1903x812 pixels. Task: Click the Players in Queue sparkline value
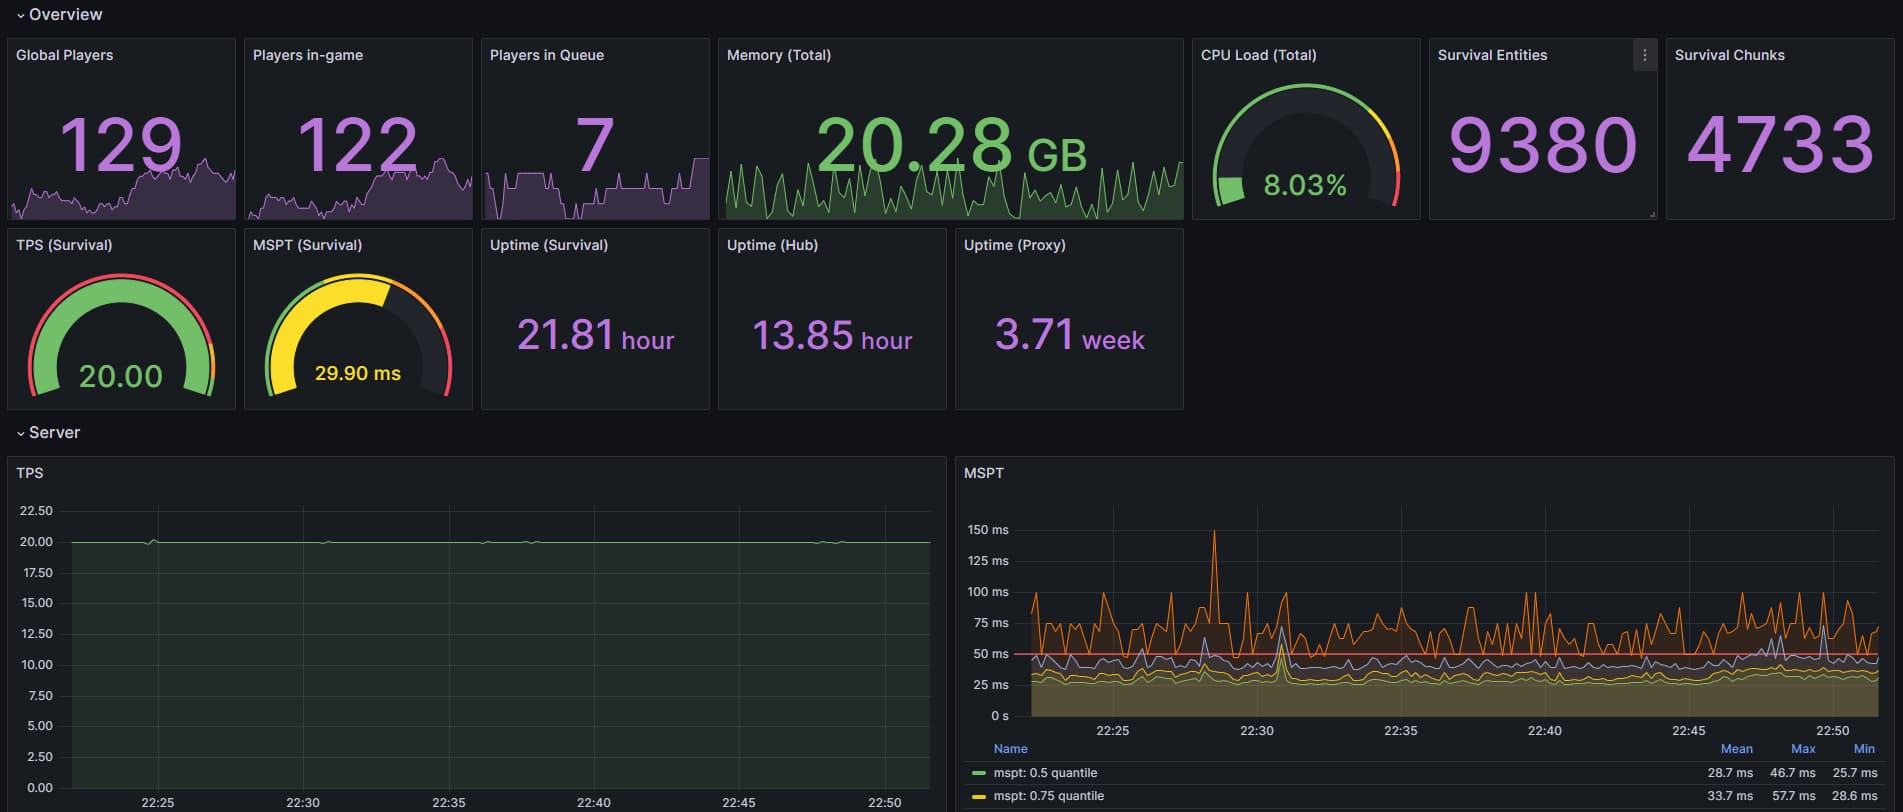(x=594, y=144)
